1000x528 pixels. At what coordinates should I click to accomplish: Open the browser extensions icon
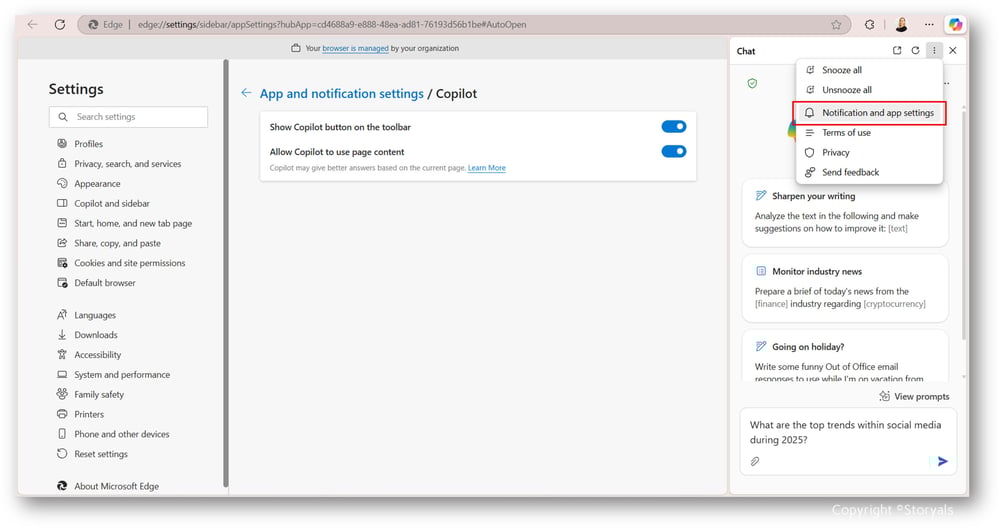pos(869,25)
